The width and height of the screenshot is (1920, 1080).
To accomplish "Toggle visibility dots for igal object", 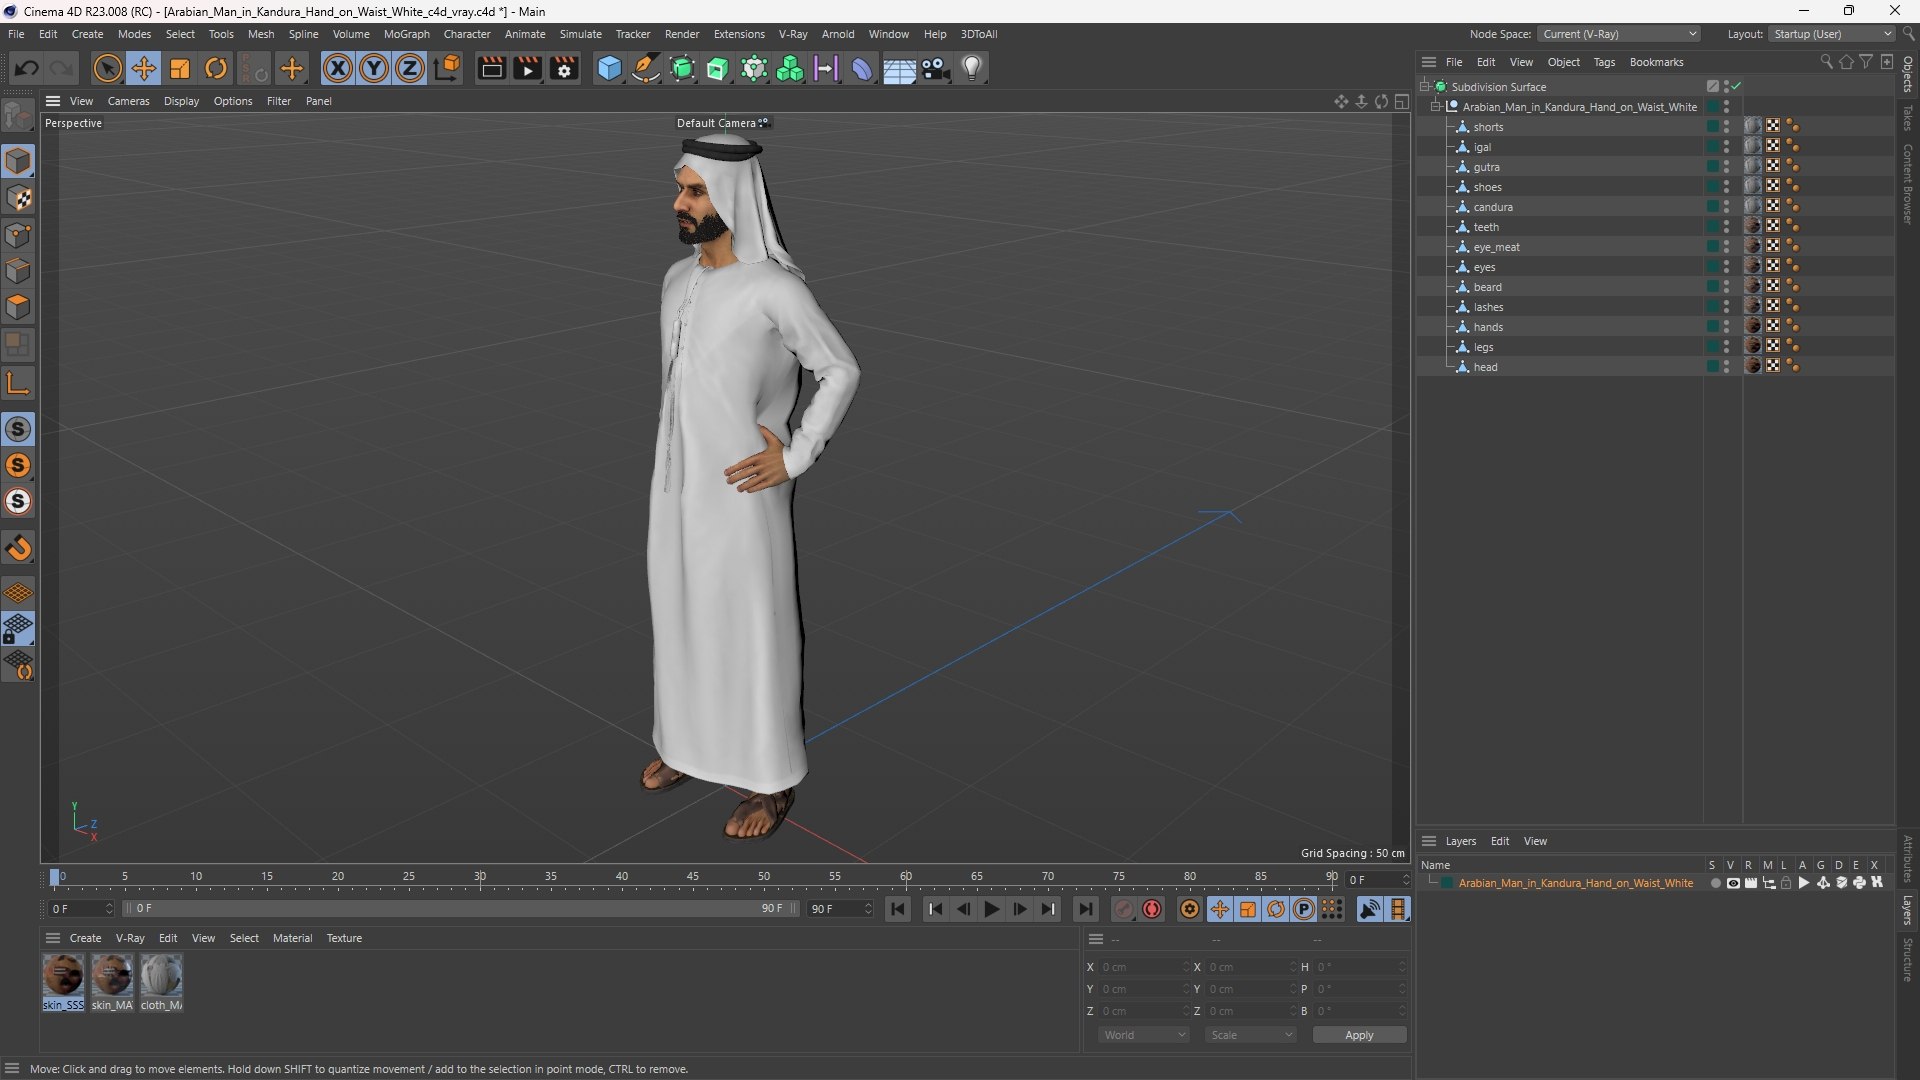I will 1726,147.
